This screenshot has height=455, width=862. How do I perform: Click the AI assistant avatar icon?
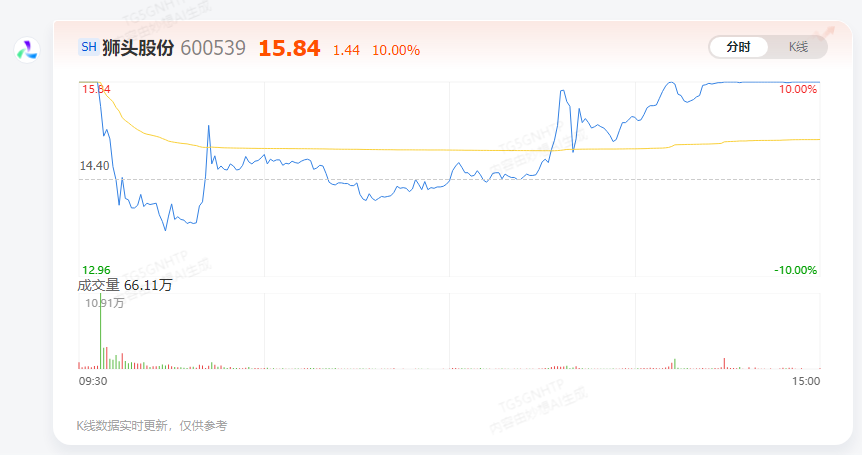(27, 48)
